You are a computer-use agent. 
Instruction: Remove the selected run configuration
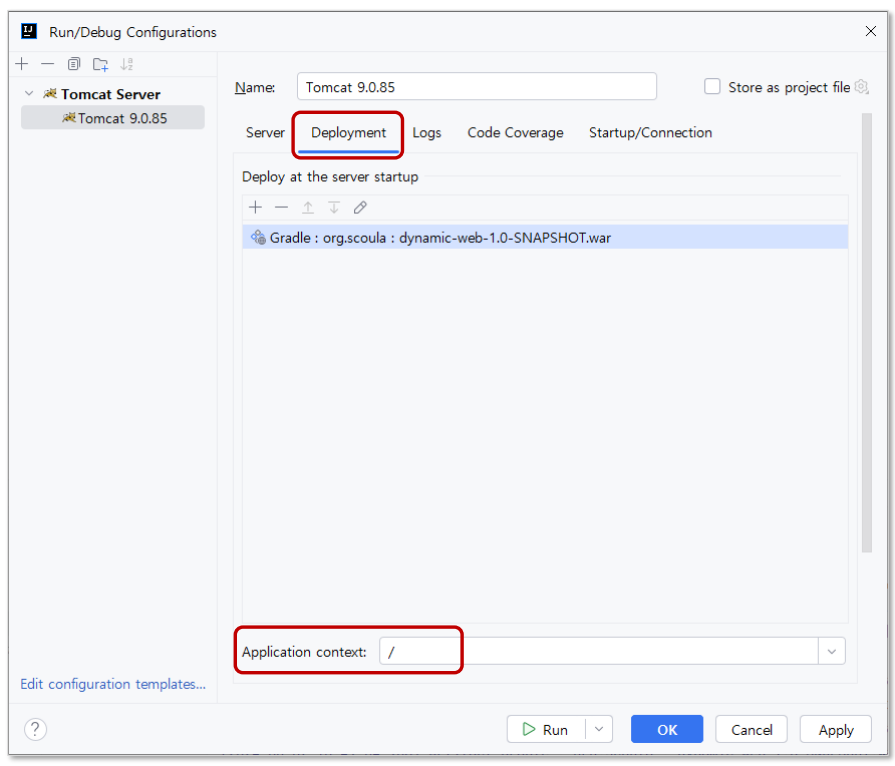coord(47,64)
